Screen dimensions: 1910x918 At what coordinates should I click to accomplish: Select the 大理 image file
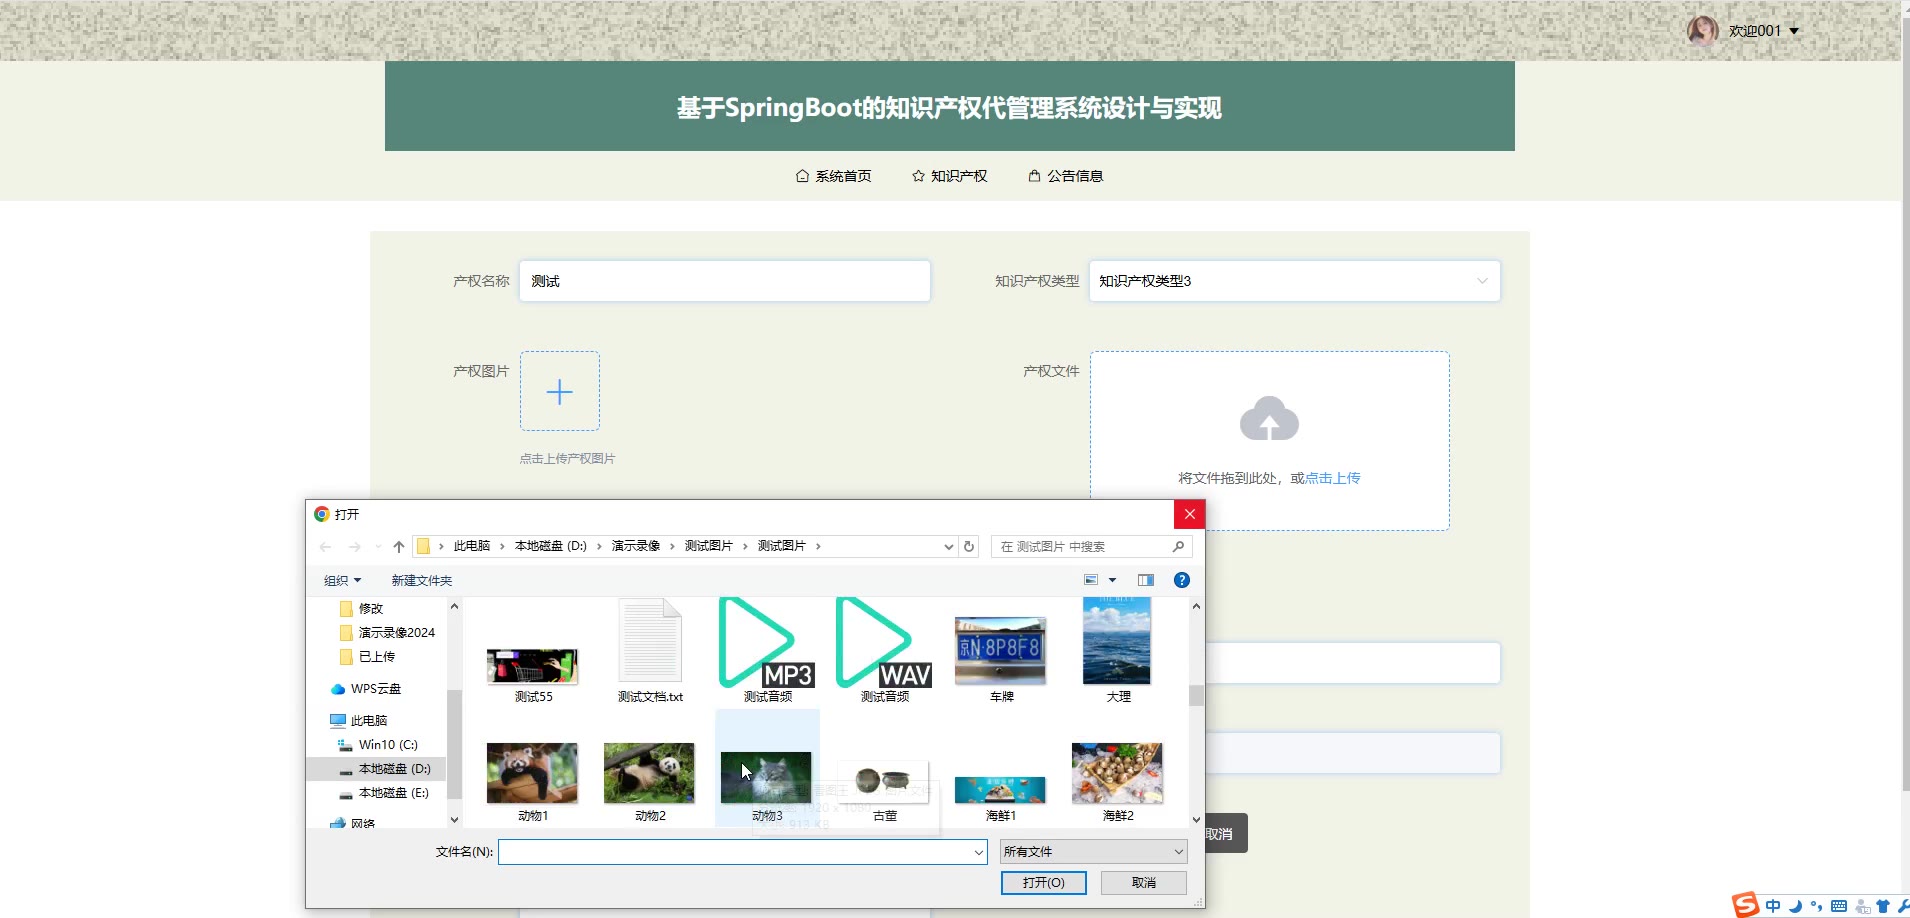point(1118,651)
